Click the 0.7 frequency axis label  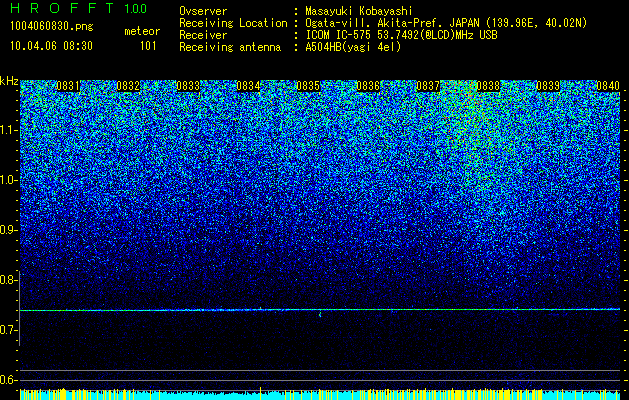(8, 330)
